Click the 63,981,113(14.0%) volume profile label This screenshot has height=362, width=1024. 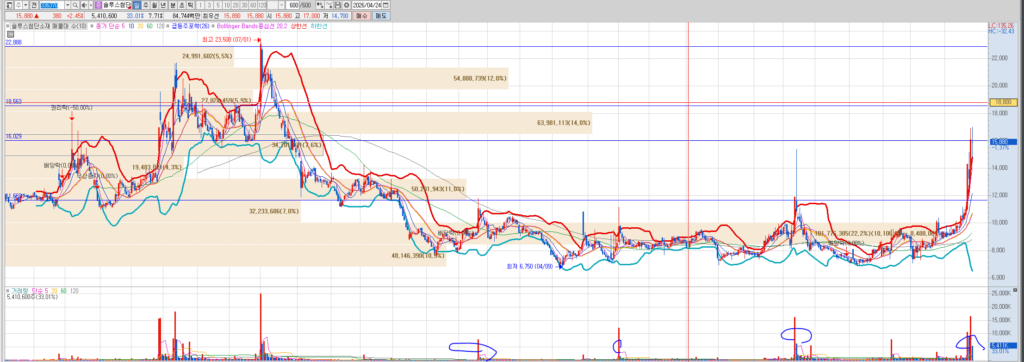tap(564, 122)
